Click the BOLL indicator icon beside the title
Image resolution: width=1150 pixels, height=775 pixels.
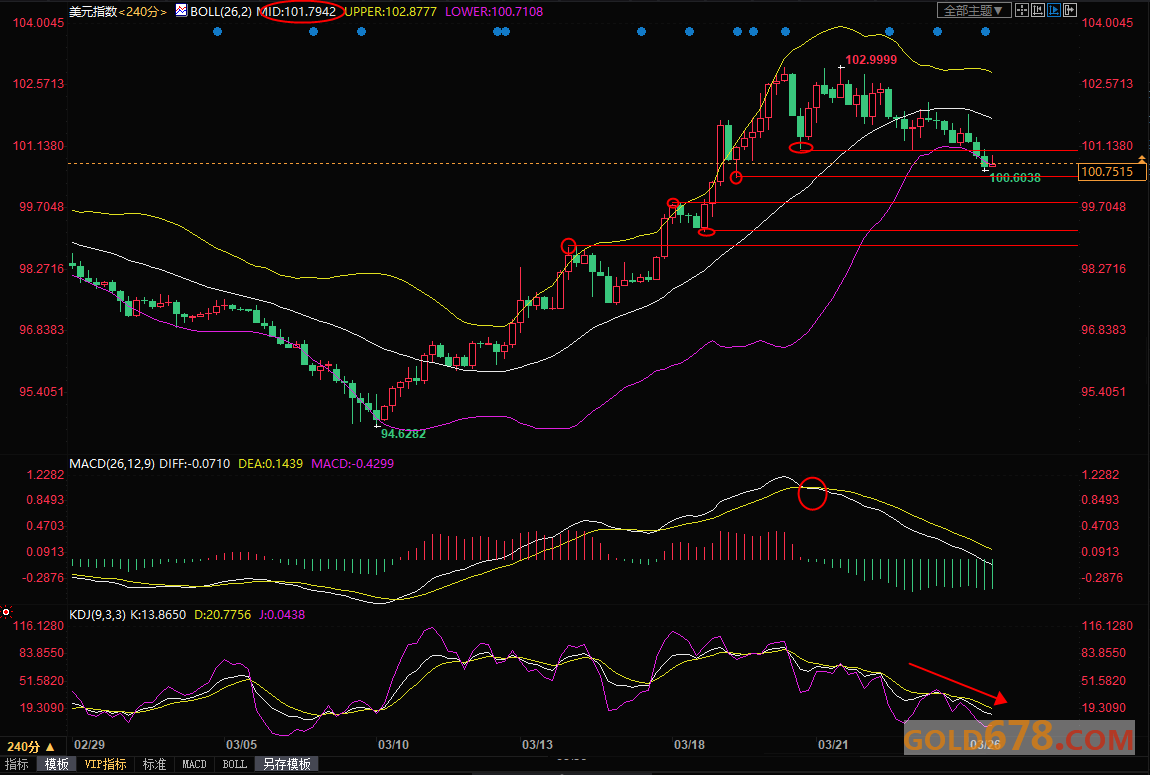(x=181, y=10)
